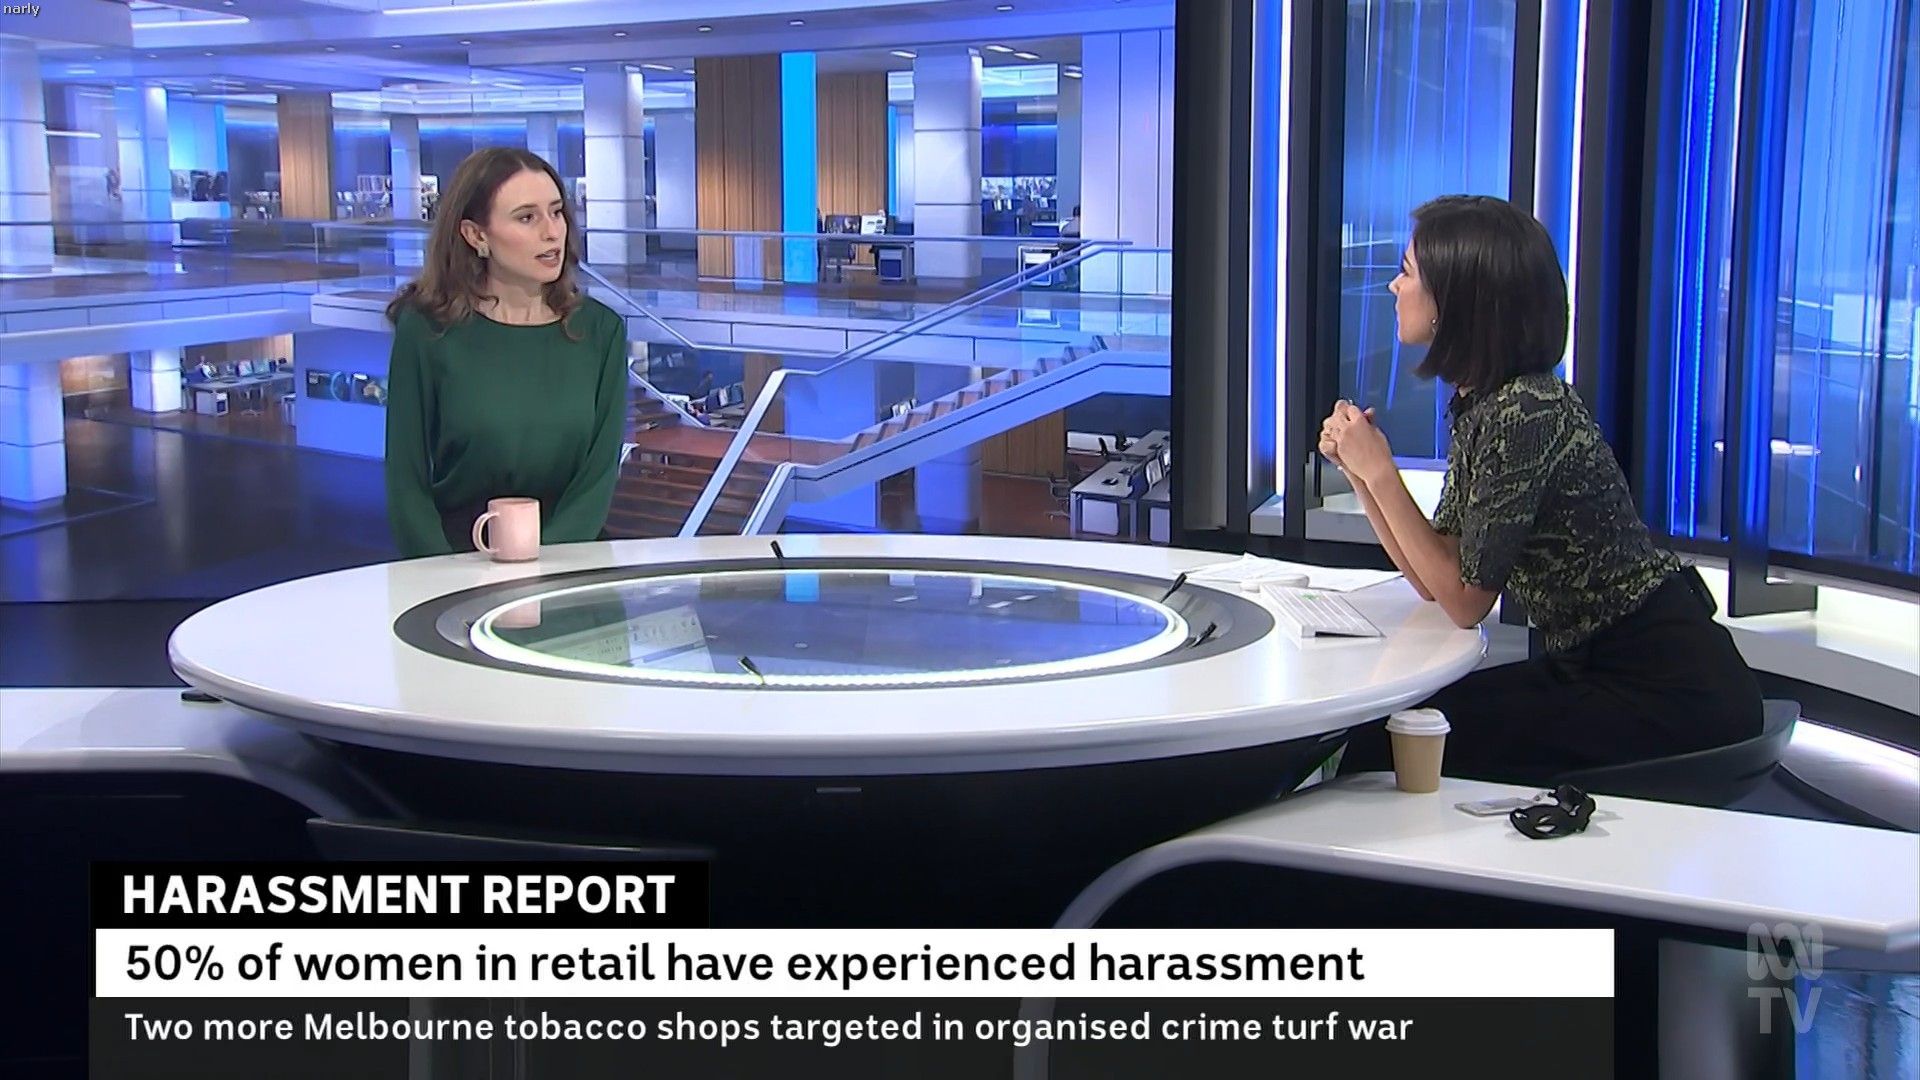
Task: Click the black face mask on the desk
Action: click(1551, 810)
